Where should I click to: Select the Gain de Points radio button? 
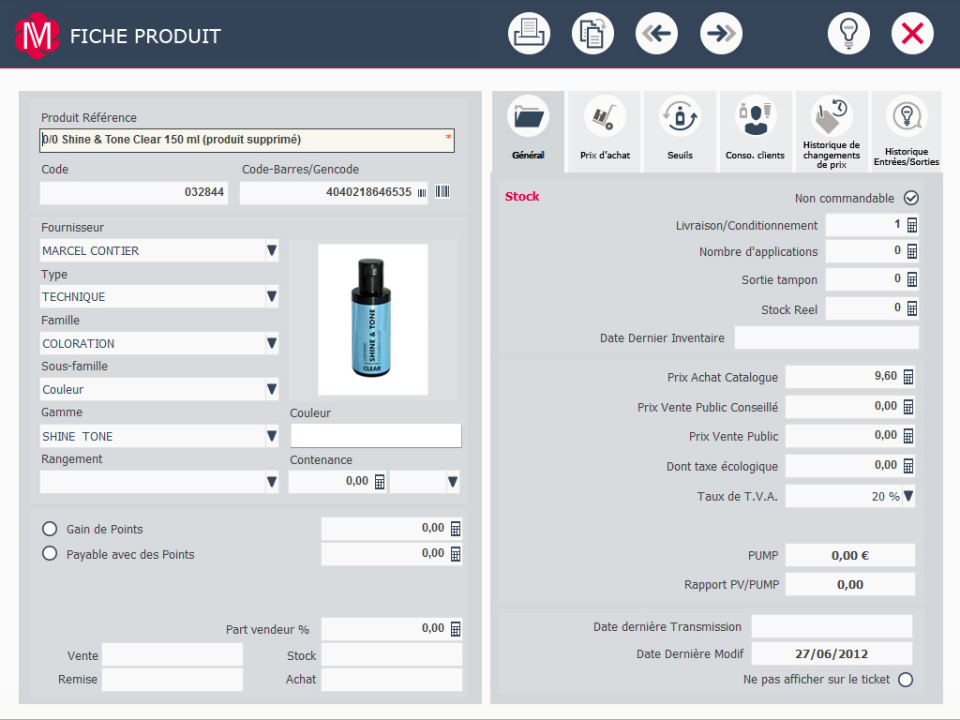49,529
